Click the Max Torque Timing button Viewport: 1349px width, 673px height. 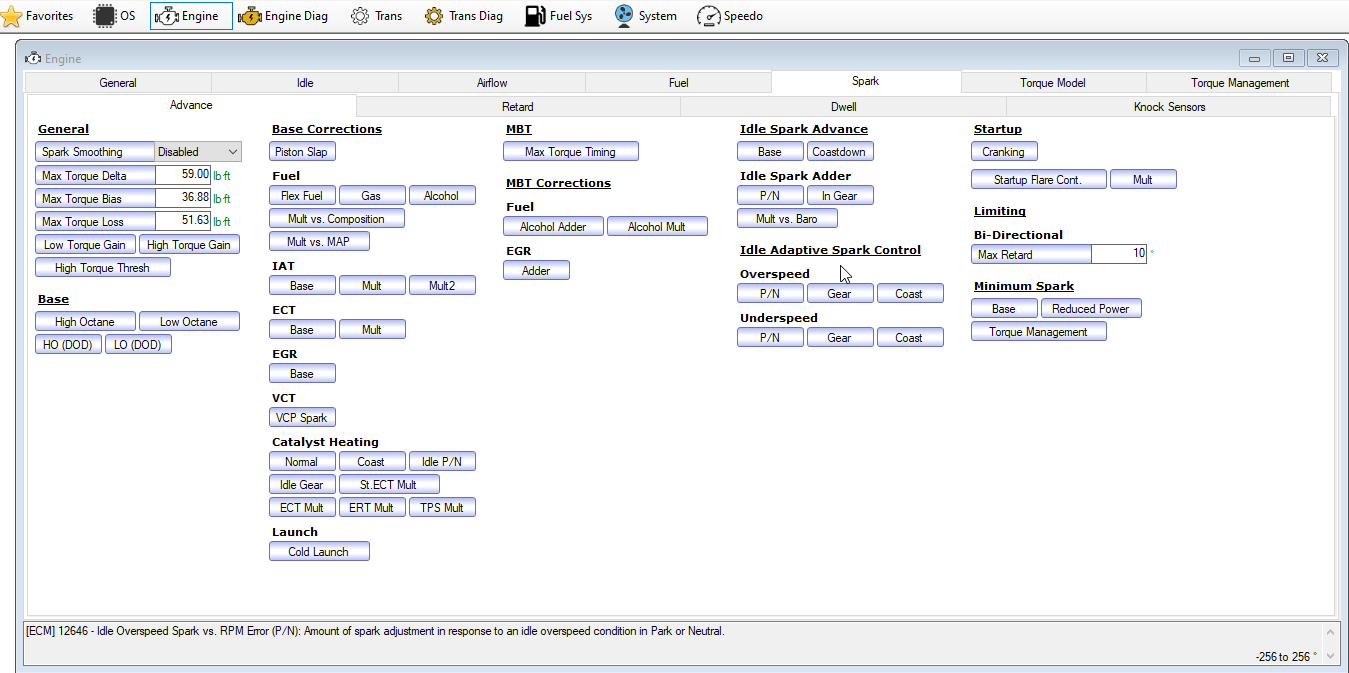pyautogui.click(x=570, y=152)
